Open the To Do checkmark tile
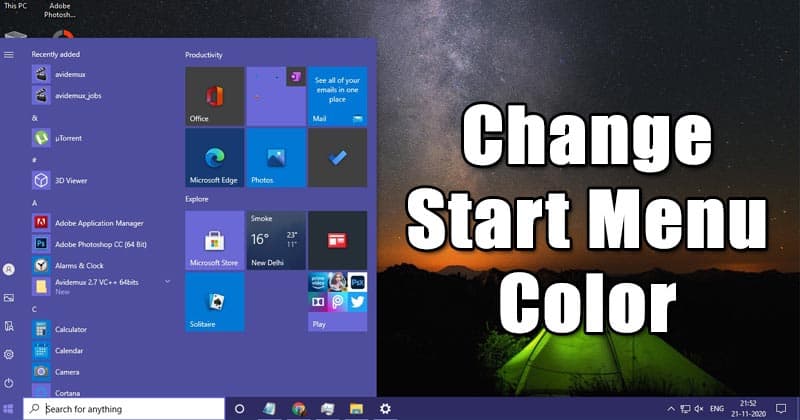The height and width of the screenshot is (420, 800). tap(337, 158)
